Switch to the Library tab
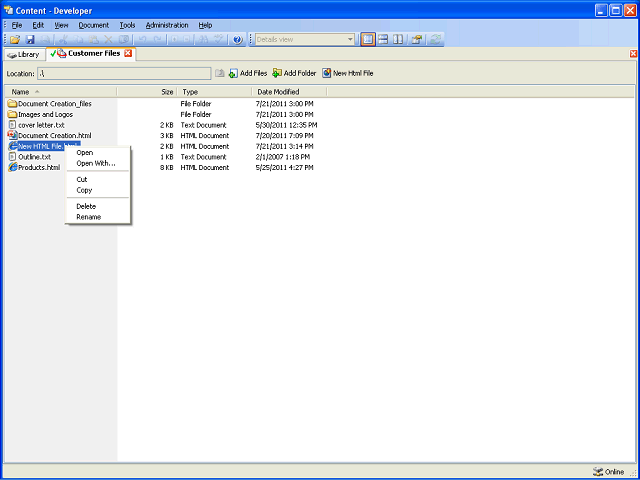This screenshot has height=480, width=640. point(24,54)
